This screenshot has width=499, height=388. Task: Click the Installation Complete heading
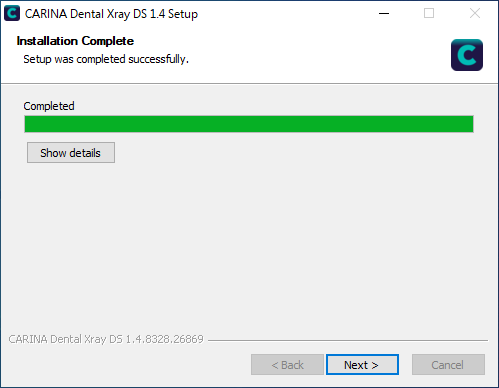tap(75, 41)
